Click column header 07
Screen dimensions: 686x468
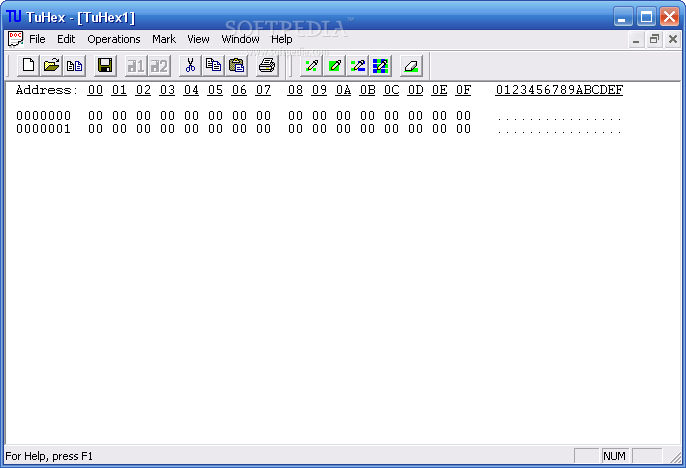(x=263, y=90)
